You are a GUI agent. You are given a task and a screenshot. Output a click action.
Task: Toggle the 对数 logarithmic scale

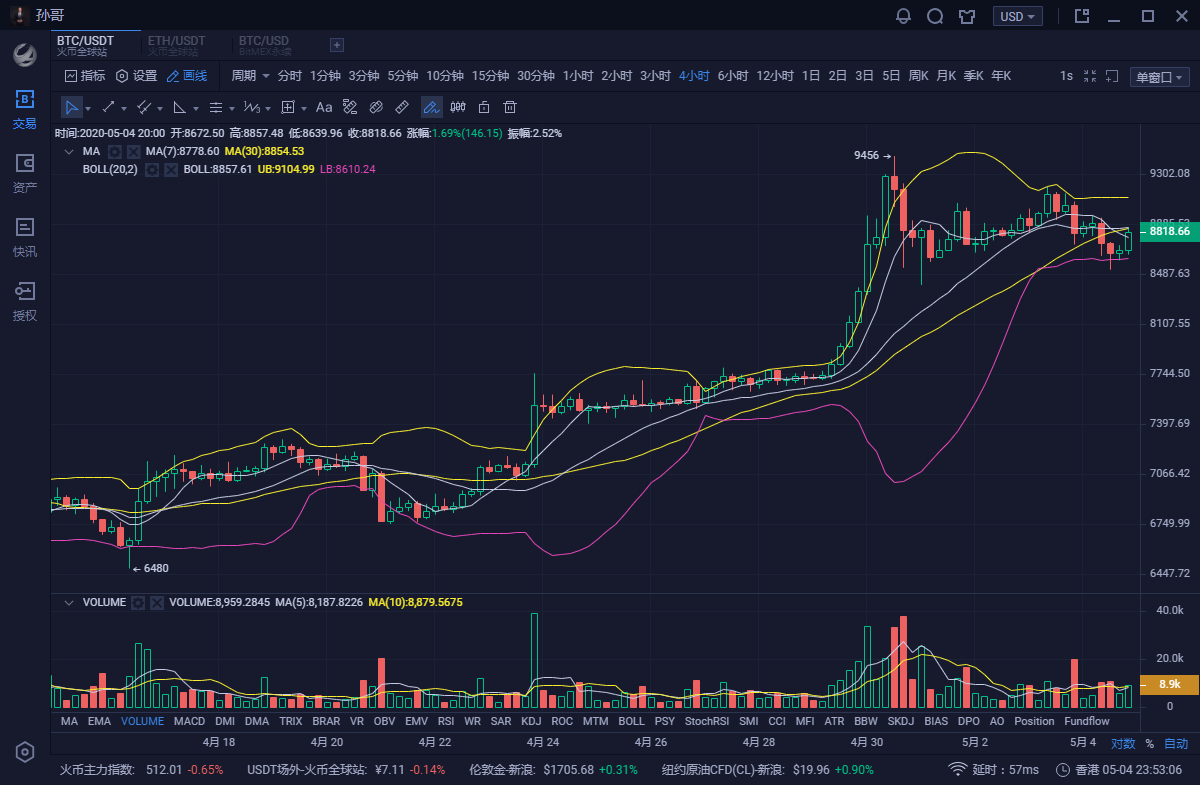point(1123,744)
